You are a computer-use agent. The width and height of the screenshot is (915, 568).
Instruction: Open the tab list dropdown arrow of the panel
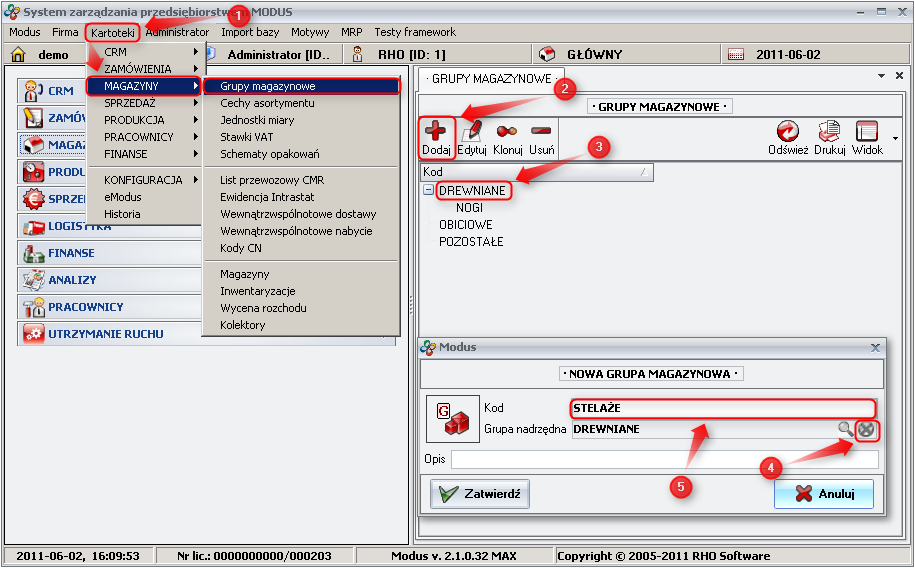click(x=881, y=76)
